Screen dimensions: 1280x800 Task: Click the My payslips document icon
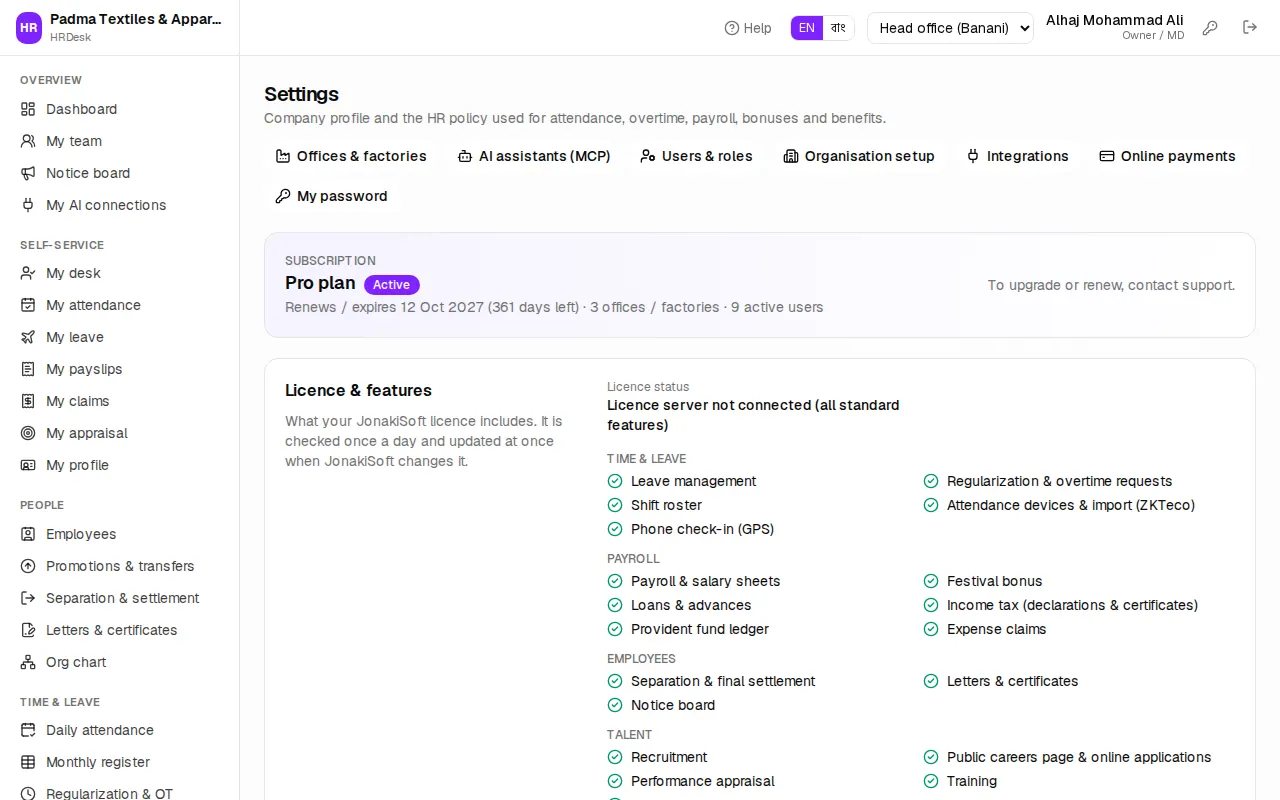point(28,369)
